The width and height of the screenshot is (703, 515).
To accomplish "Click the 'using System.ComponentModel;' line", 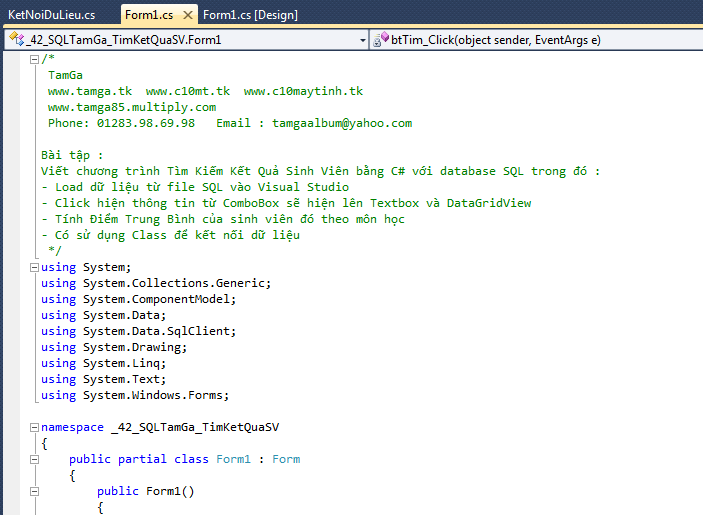I will click(139, 299).
